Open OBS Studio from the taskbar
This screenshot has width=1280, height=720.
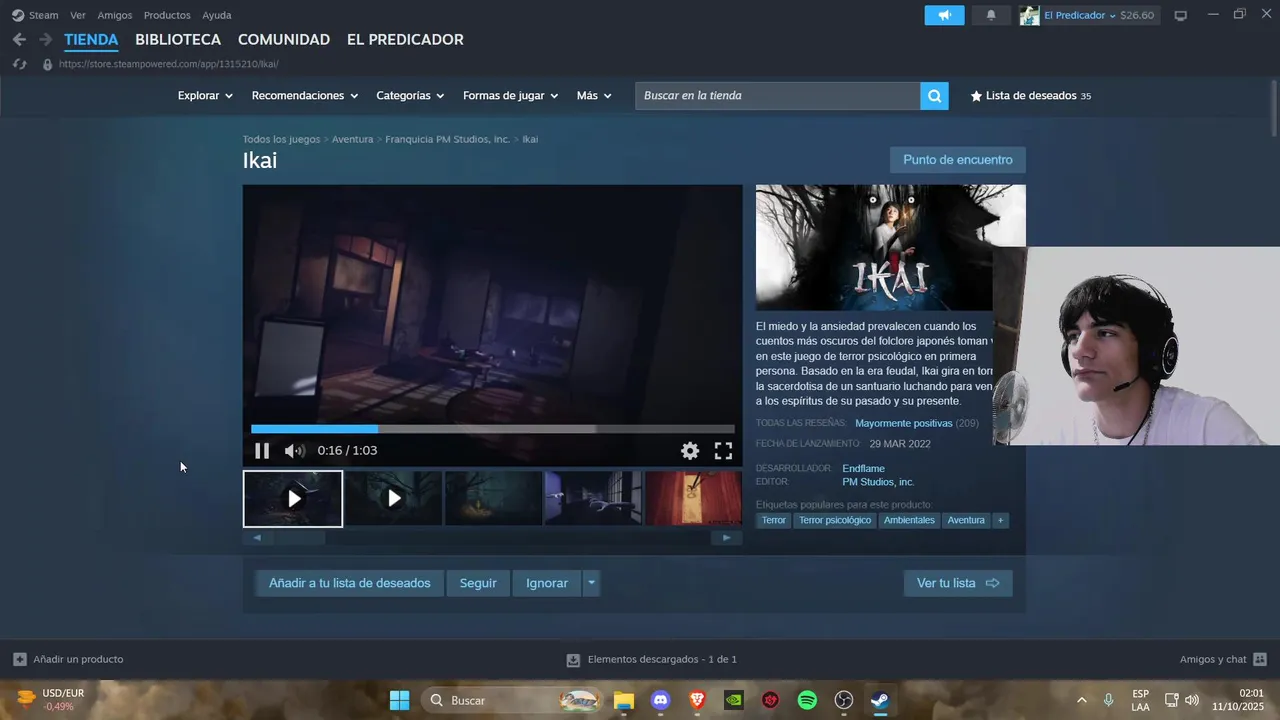tap(844, 700)
